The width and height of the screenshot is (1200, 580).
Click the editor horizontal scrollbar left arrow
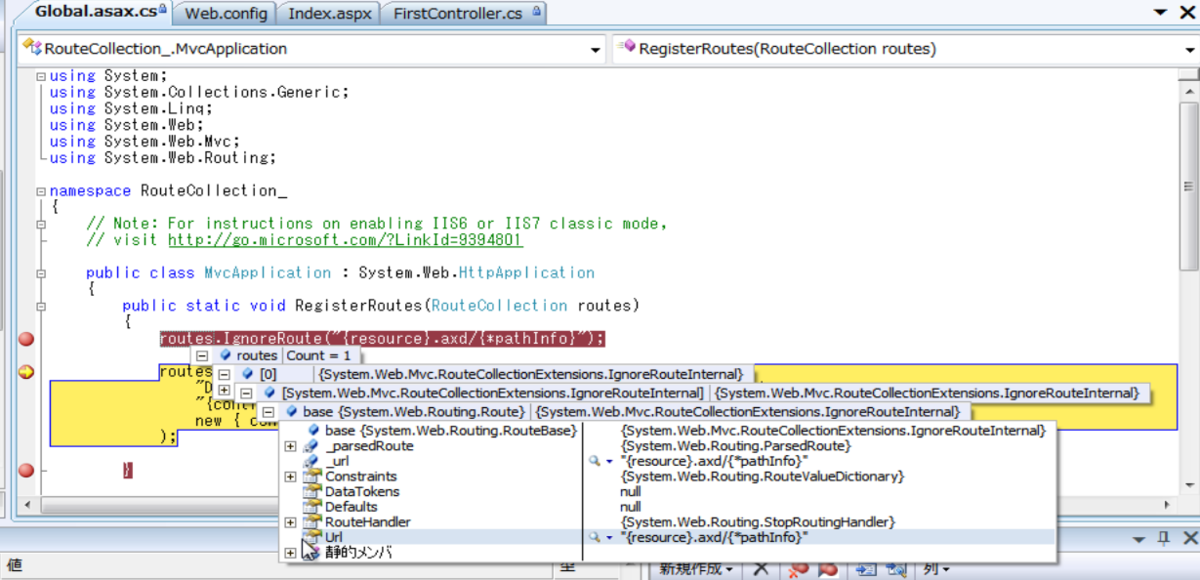tap(25, 506)
